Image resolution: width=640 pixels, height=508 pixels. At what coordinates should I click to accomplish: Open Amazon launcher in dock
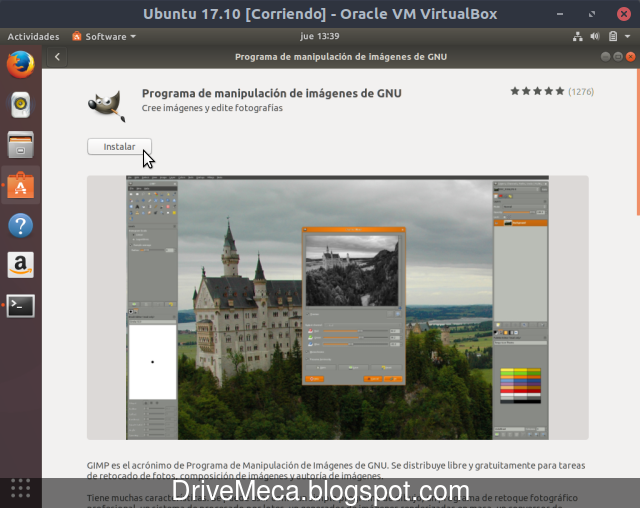pos(20,265)
